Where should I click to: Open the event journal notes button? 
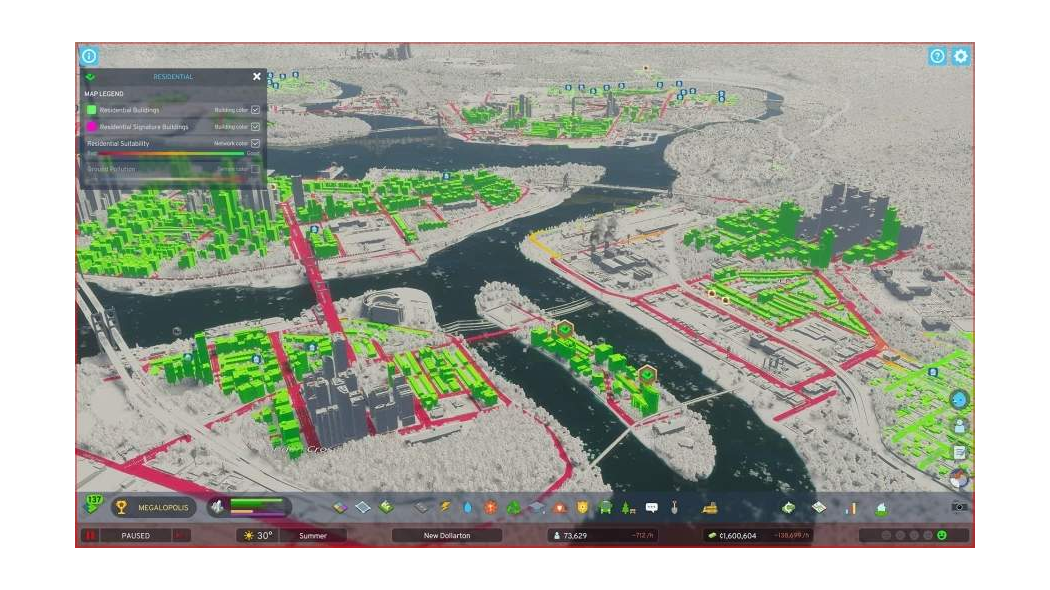click(960, 453)
